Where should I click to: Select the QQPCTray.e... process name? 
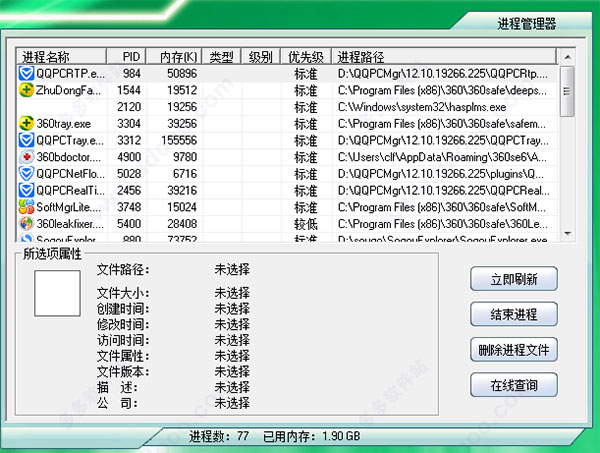[70, 140]
